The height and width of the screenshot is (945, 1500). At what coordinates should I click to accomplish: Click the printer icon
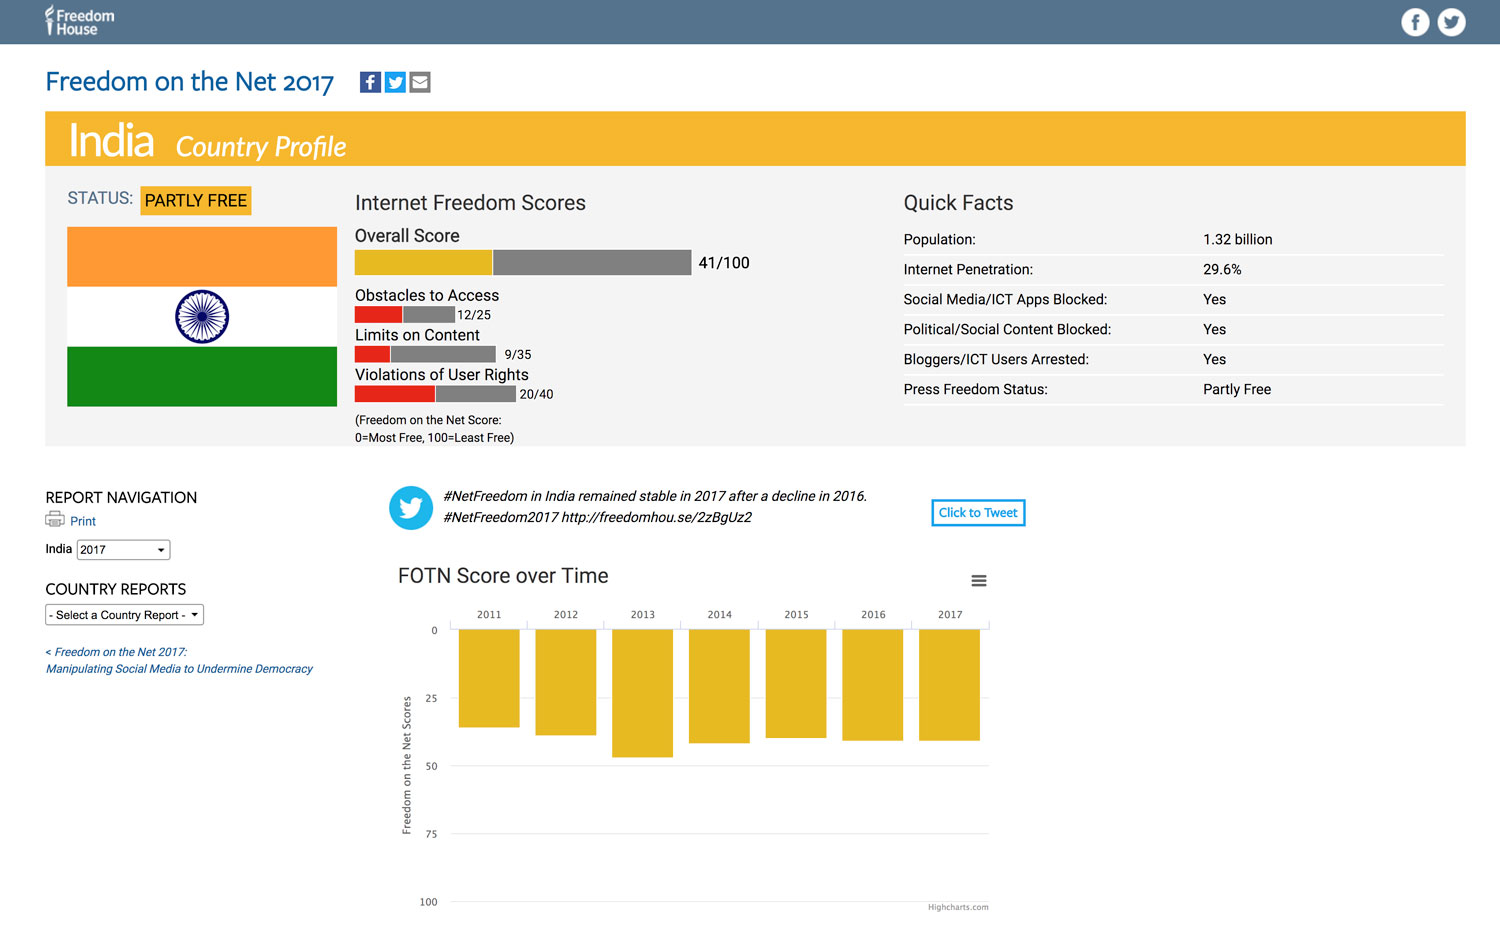pyautogui.click(x=55, y=519)
